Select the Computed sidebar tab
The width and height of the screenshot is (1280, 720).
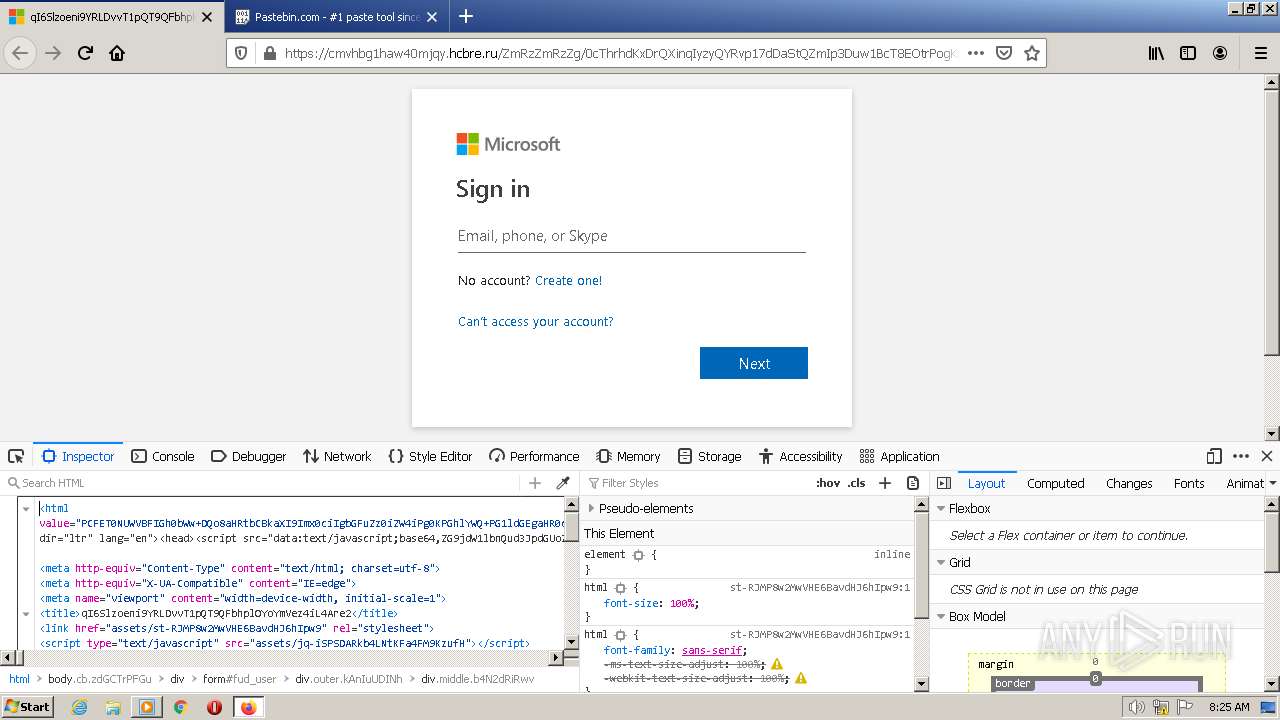click(x=1055, y=483)
